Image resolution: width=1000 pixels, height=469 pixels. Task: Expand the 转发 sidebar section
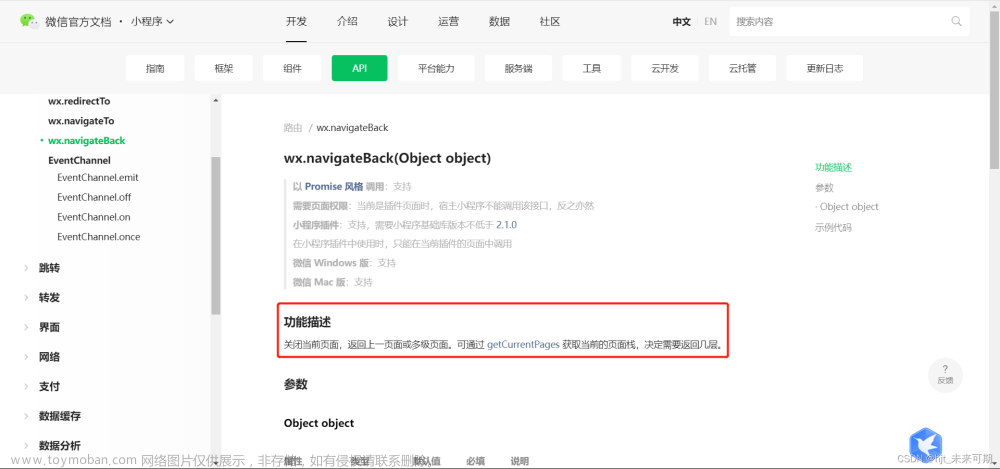coord(49,297)
